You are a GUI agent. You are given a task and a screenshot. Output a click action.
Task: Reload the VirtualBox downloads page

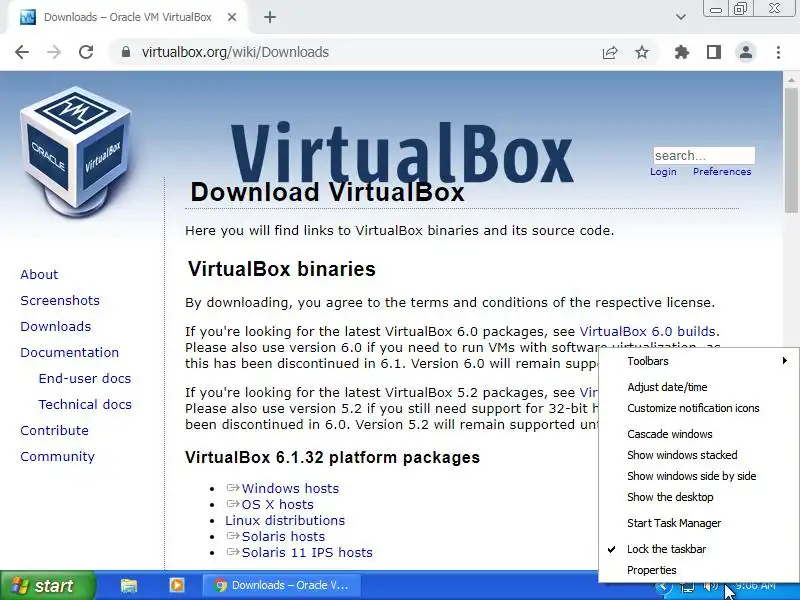[86, 52]
